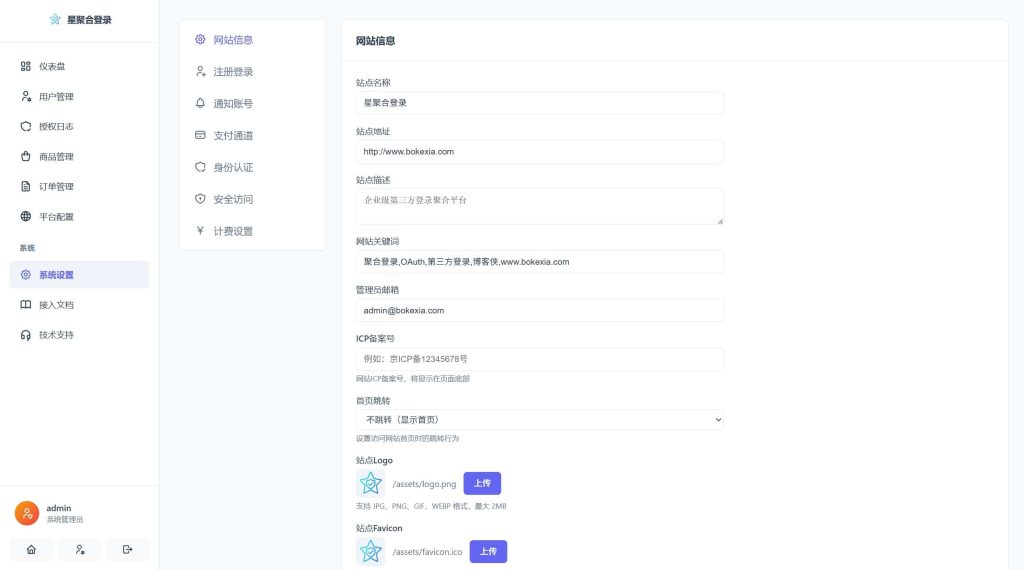Click the 支付通道 card icon
The width and height of the screenshot is (1024, 570).
pos(200,135)
